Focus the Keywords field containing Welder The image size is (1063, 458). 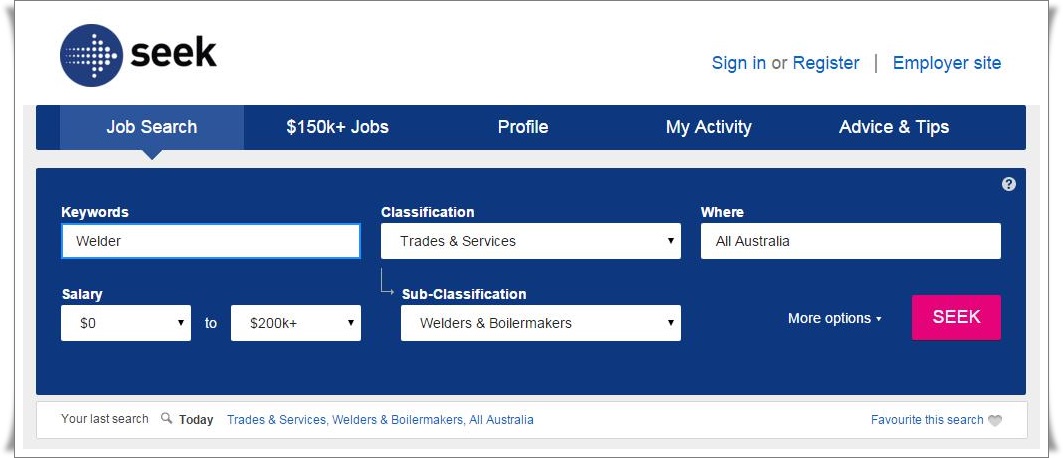[x=211, y=241]
